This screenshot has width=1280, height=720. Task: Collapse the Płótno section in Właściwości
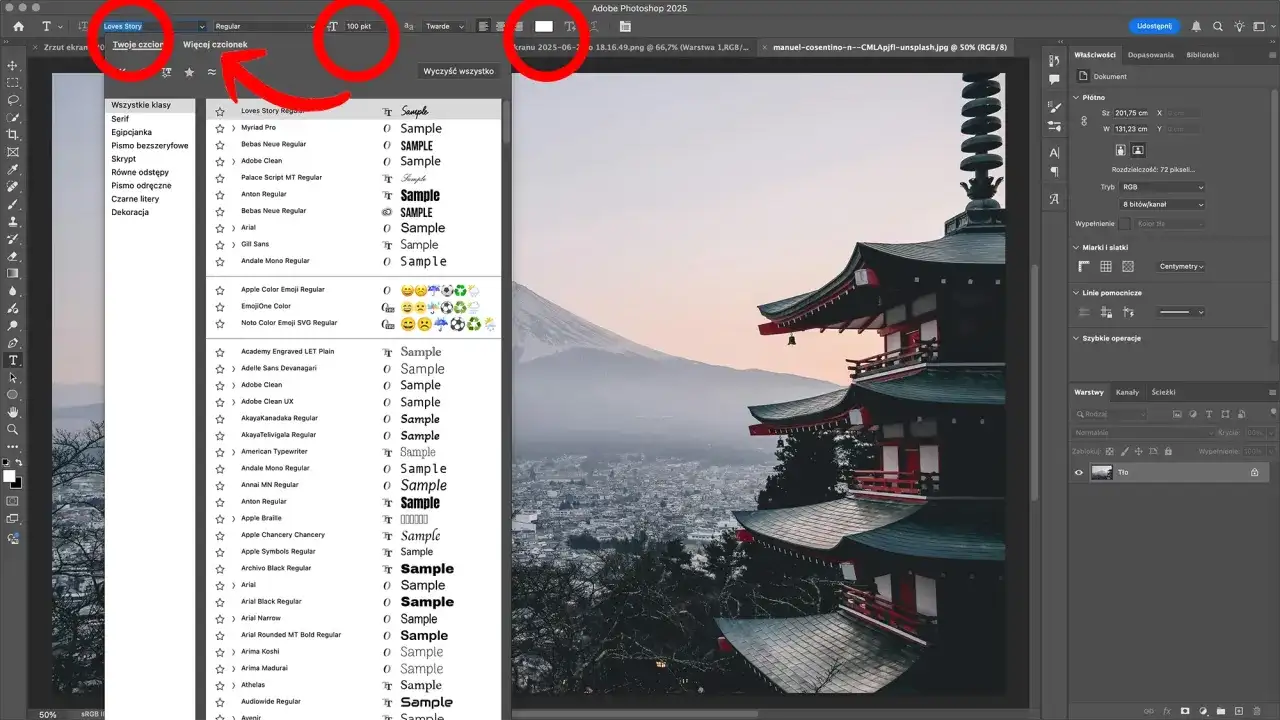(x=1076, y=97)
